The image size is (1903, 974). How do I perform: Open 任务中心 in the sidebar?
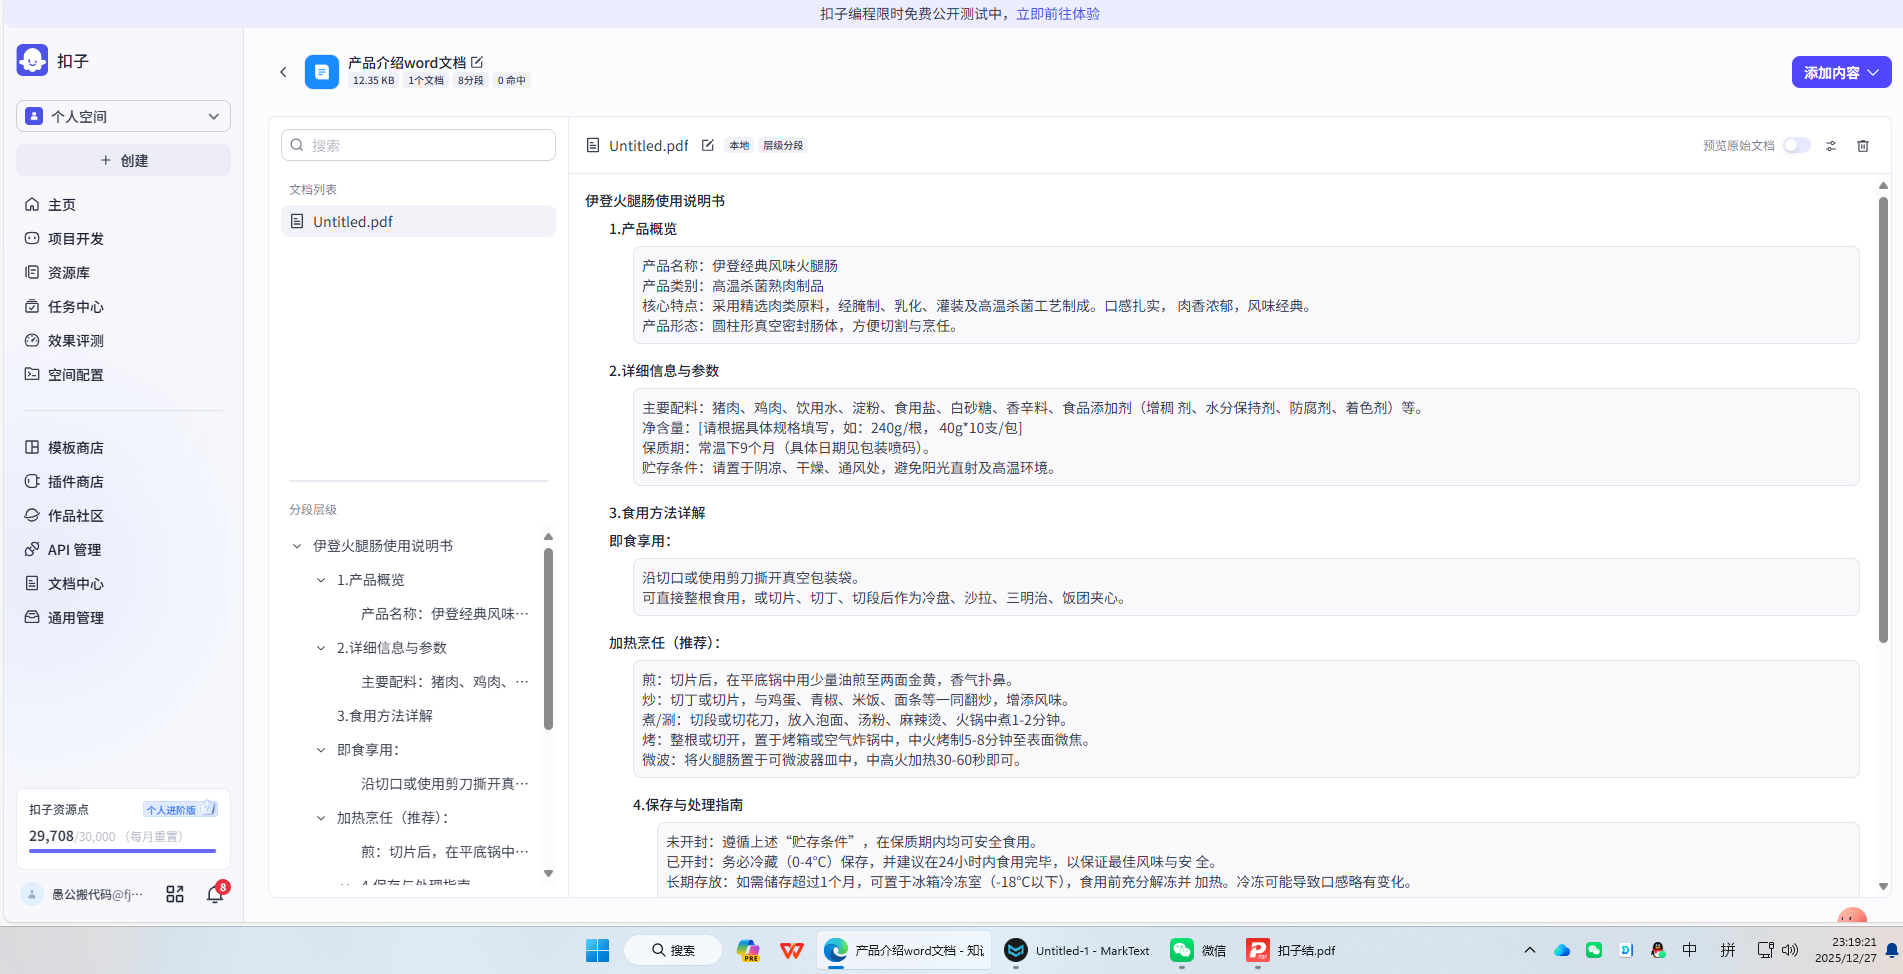[x=75, y=306]
